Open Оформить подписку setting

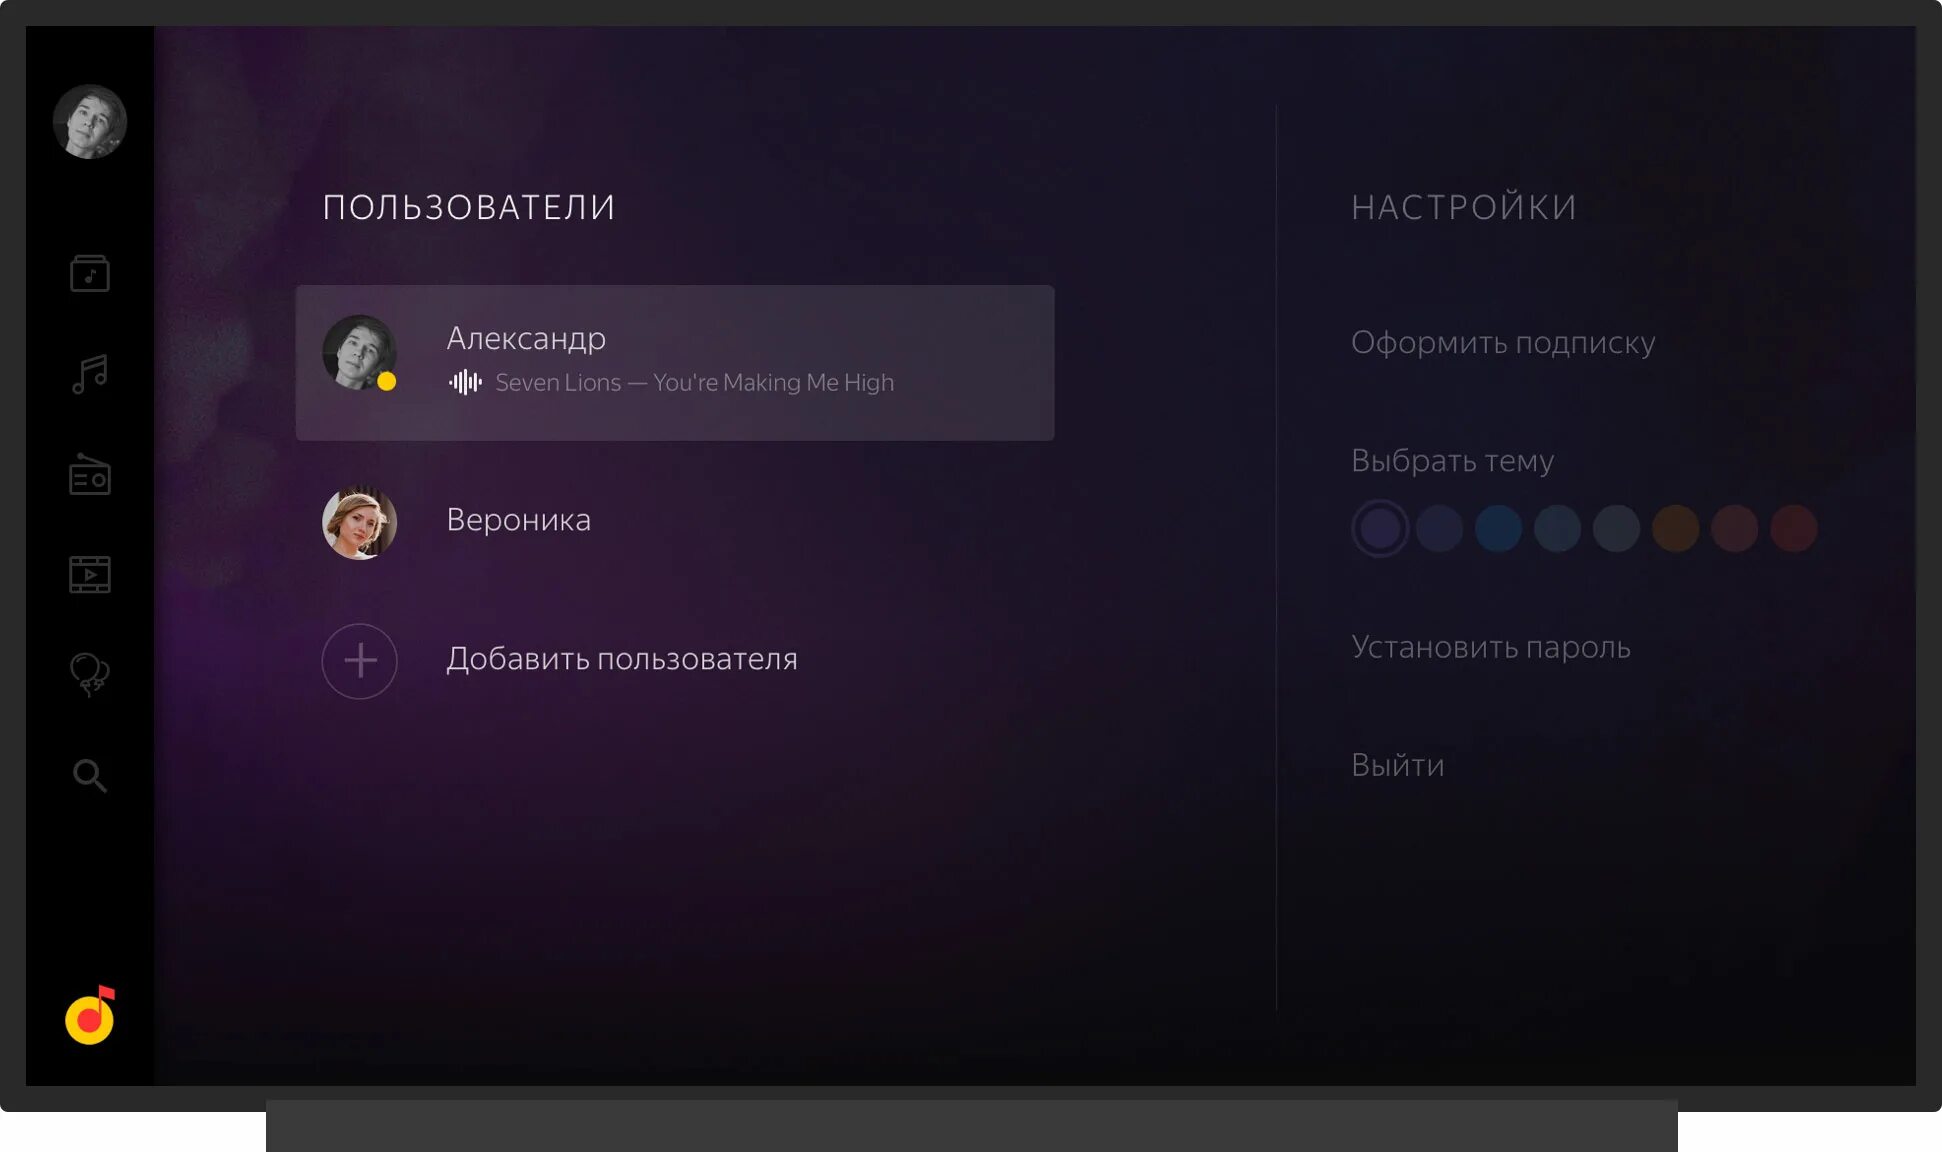pos(1502,343)
